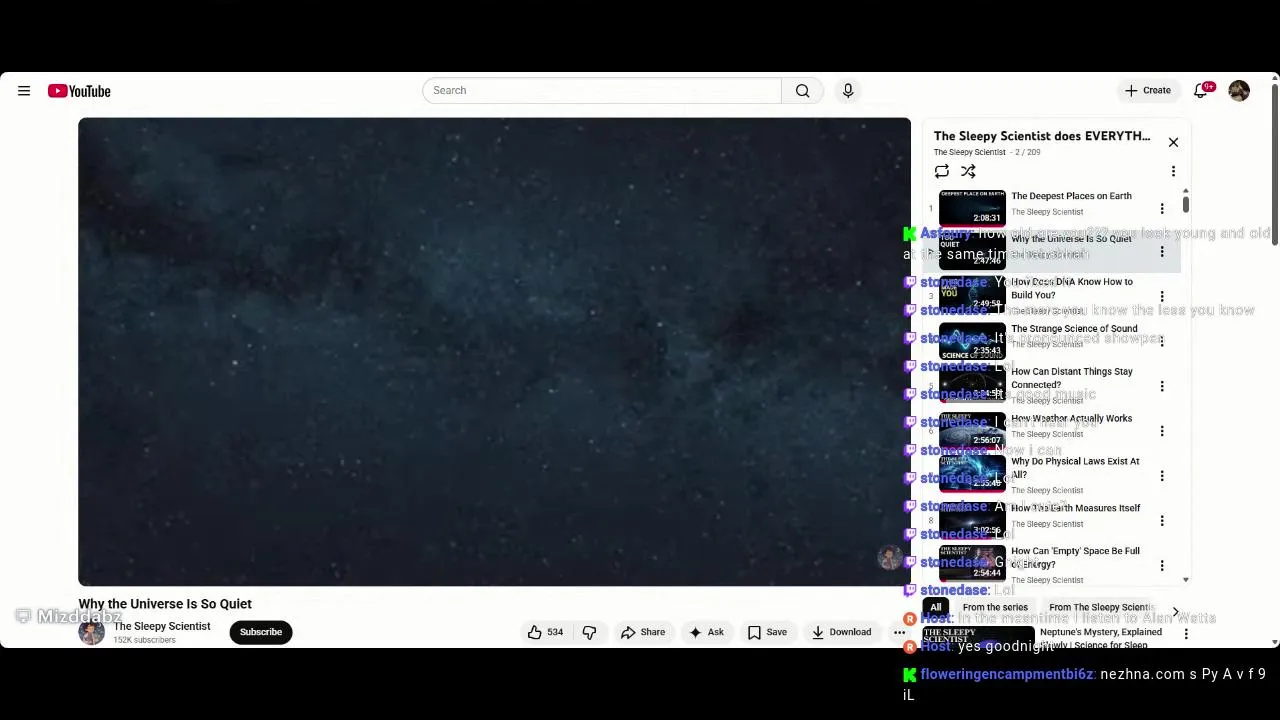Screen dimensions: 1280x720
Task: Open the YouTube guide hamburger menu
Action: click(x=24, y=91)
